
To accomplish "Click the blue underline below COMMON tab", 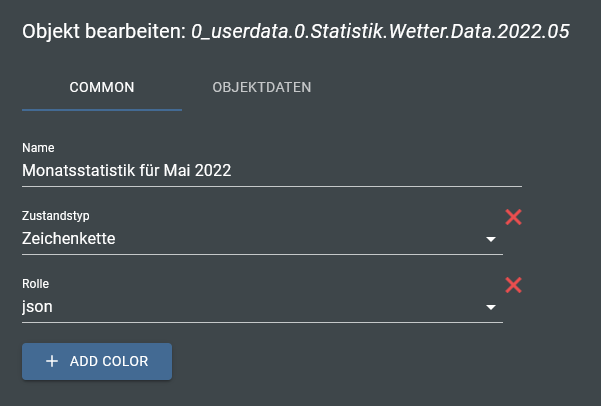I will coord(102,108).
